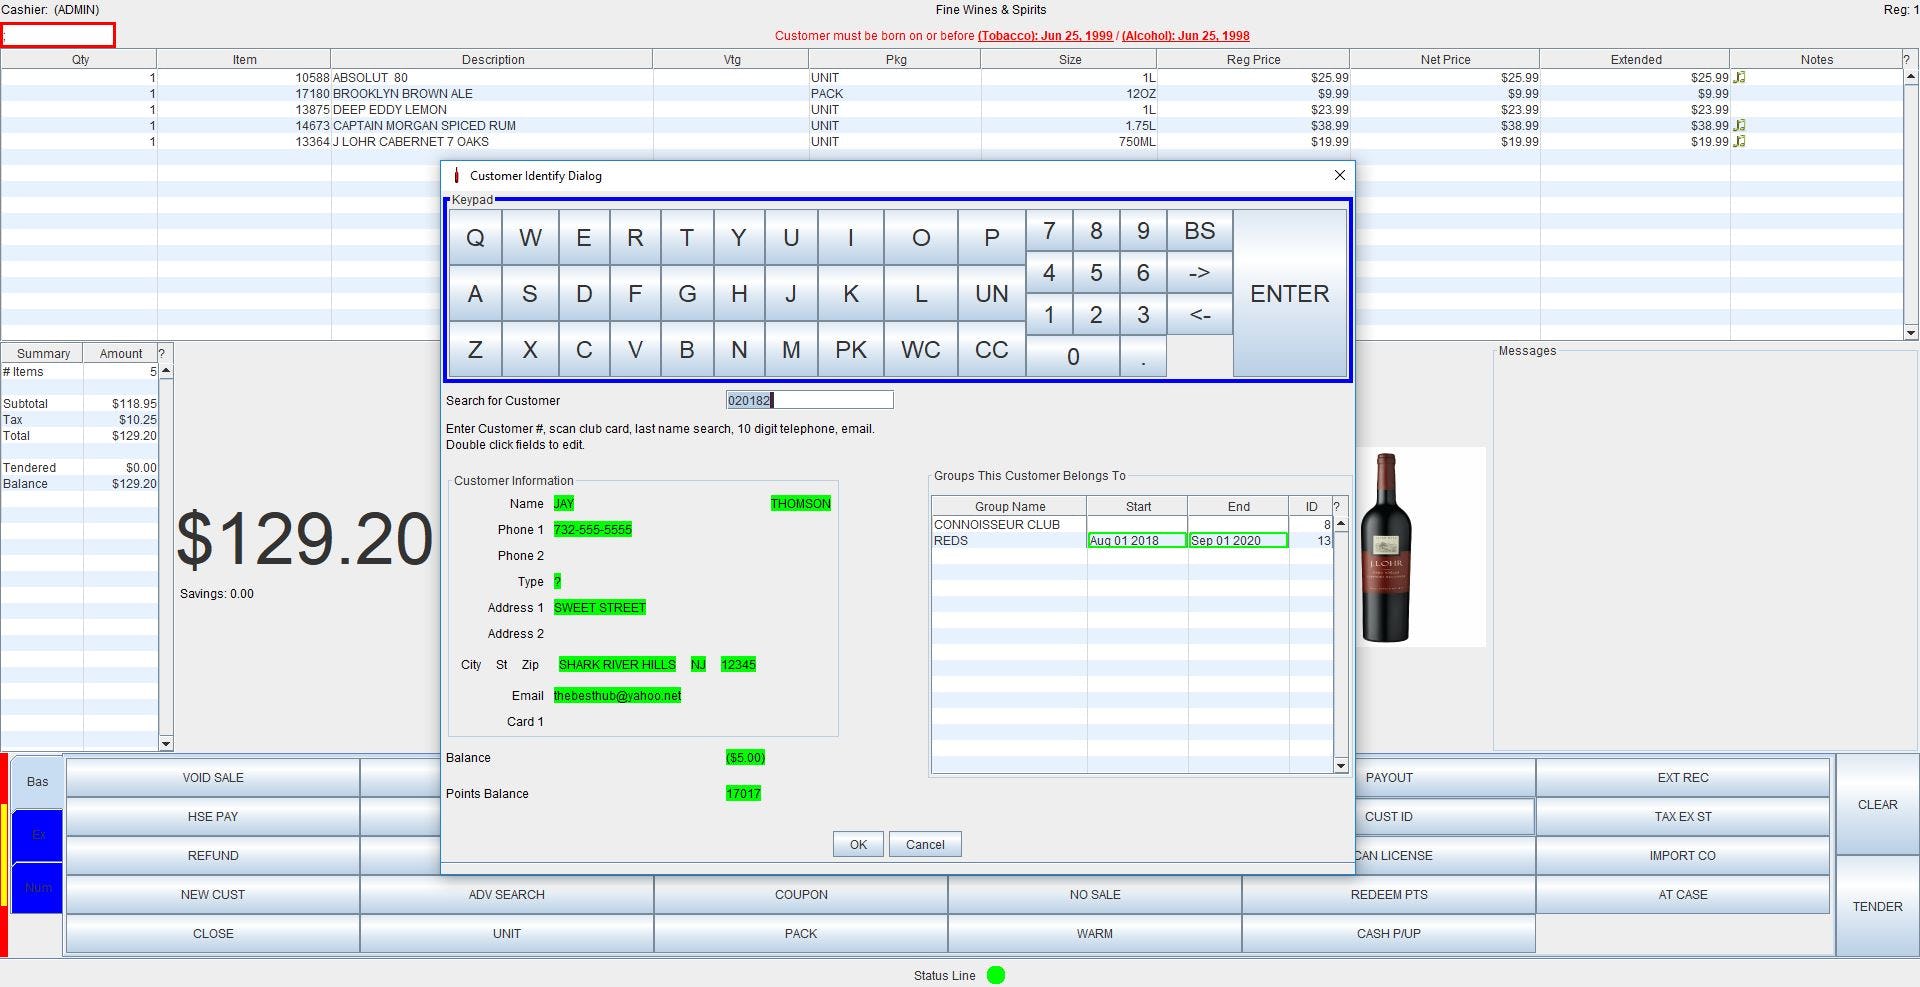Switch to the Num keypad mode
Image resolution: width=1920 pixels, height=987 pixels.
pos(37,887)
